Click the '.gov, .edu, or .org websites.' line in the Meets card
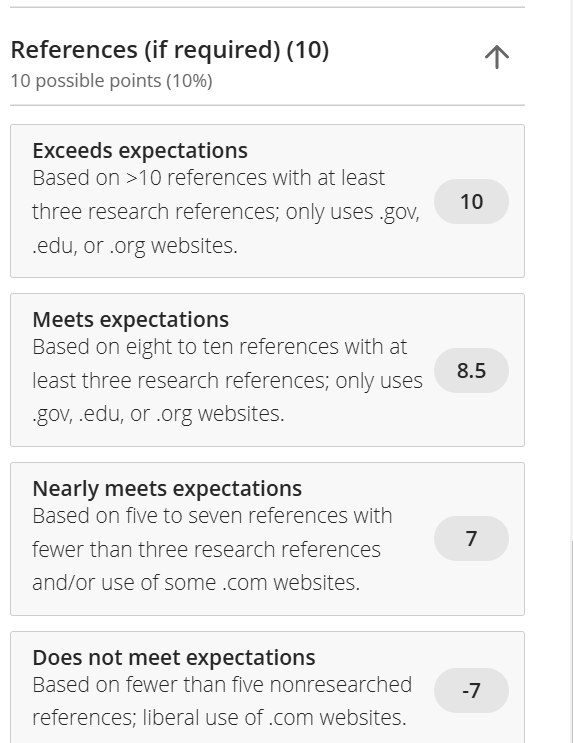 coord(158,414)
